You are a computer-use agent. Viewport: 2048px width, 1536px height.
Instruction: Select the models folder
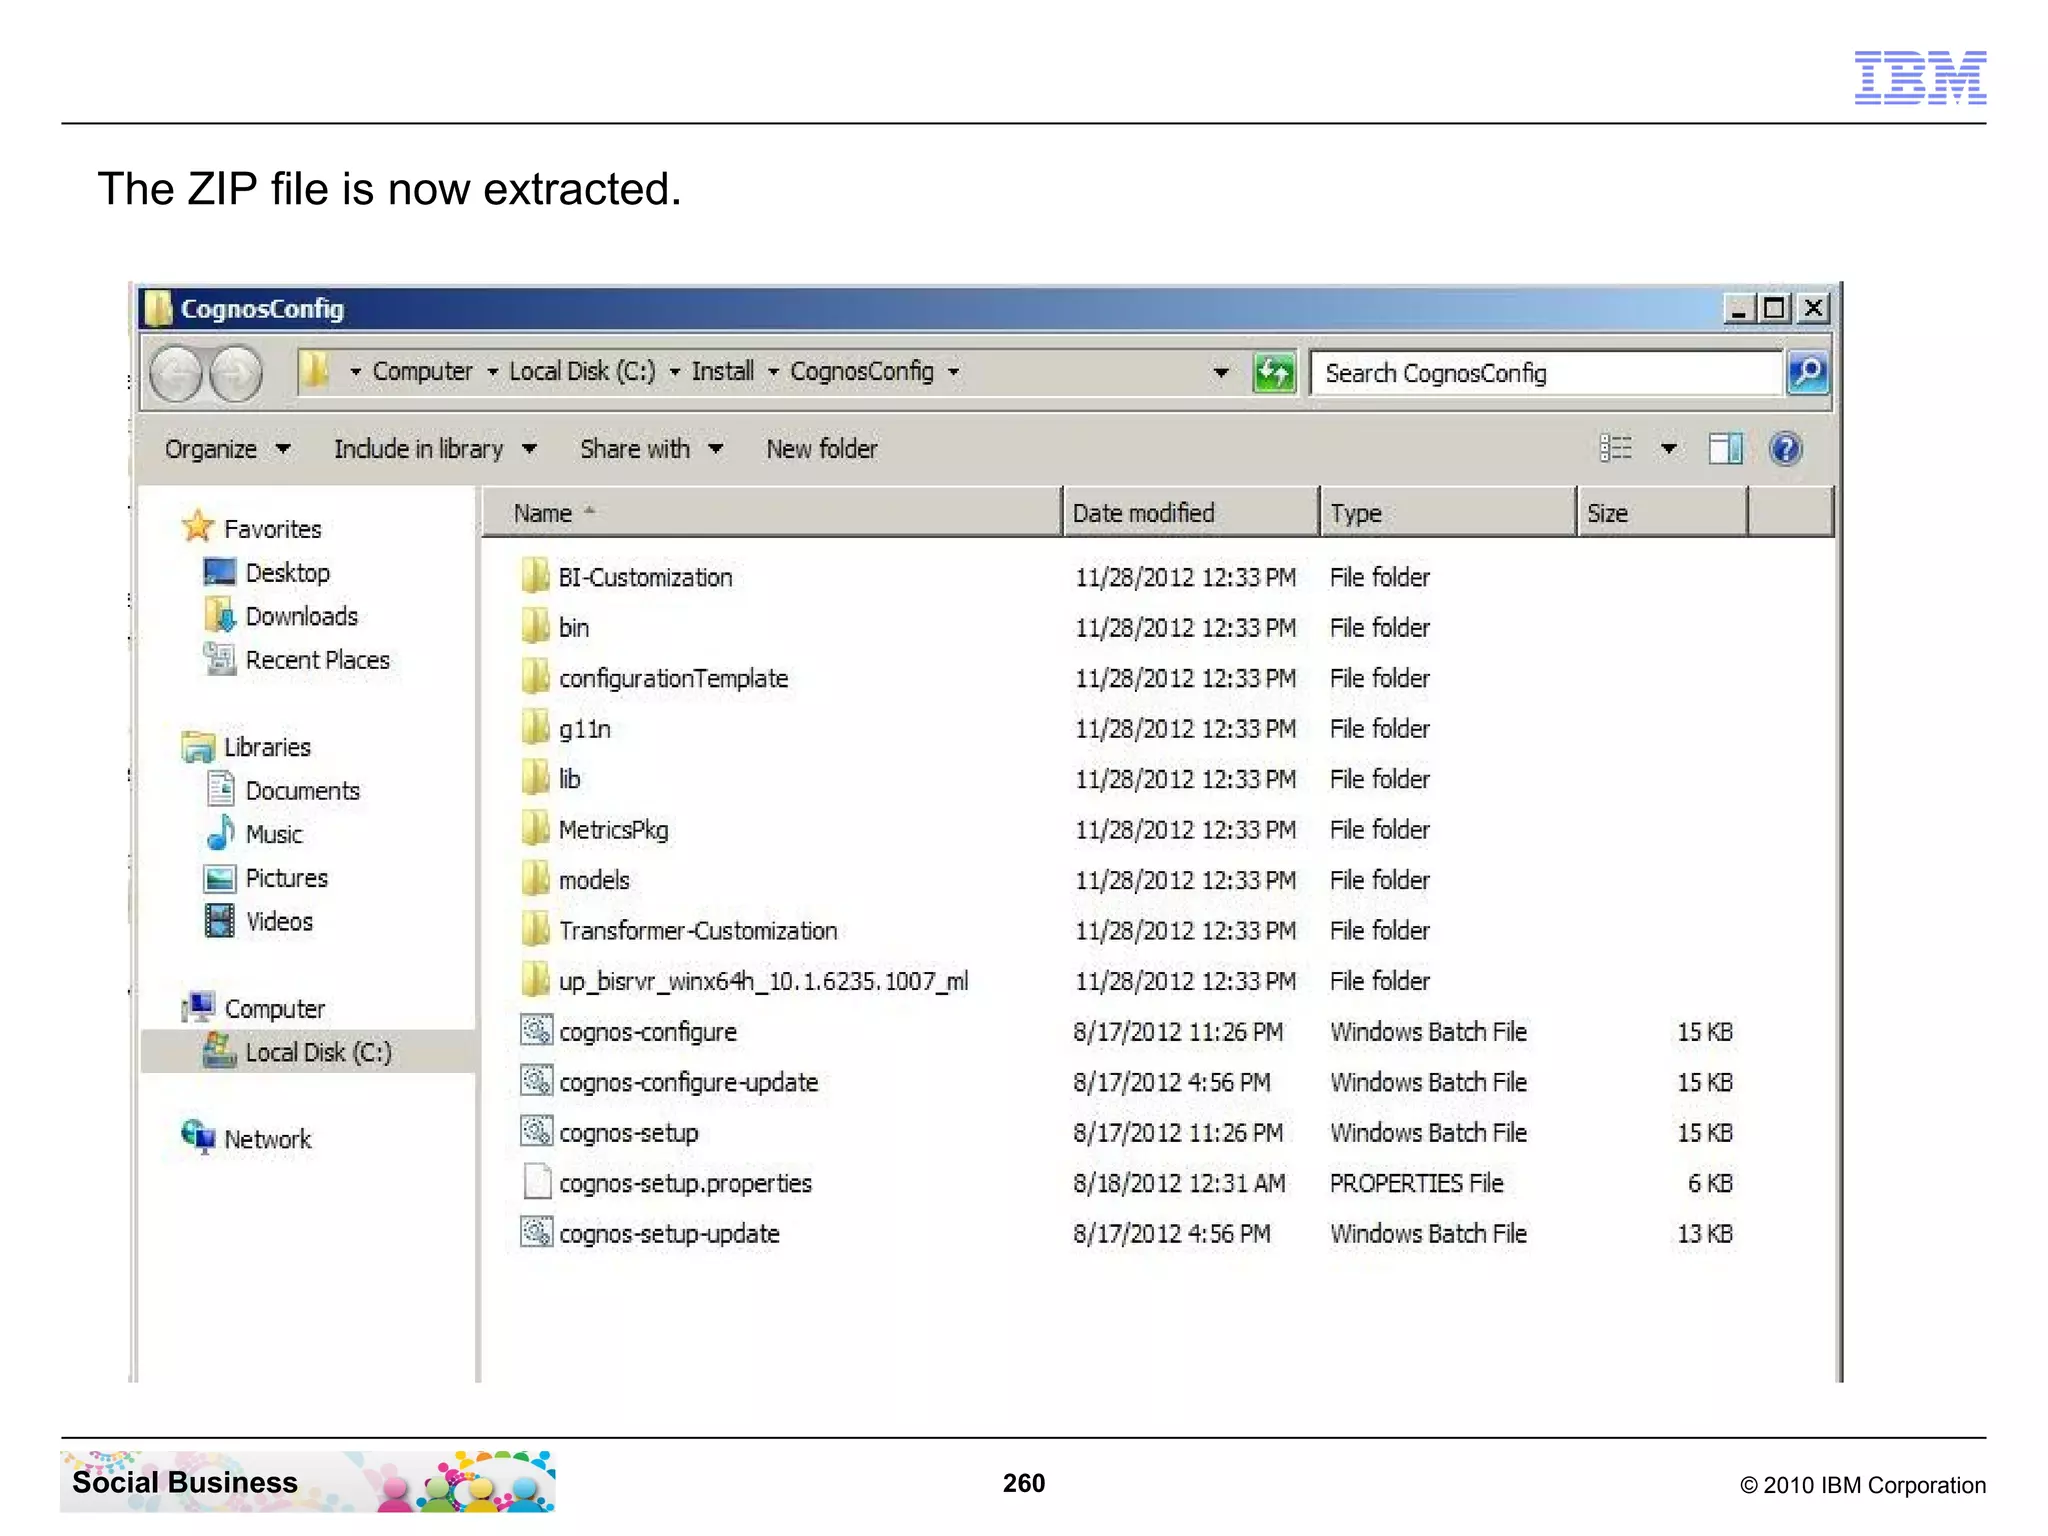coord(594,880)
